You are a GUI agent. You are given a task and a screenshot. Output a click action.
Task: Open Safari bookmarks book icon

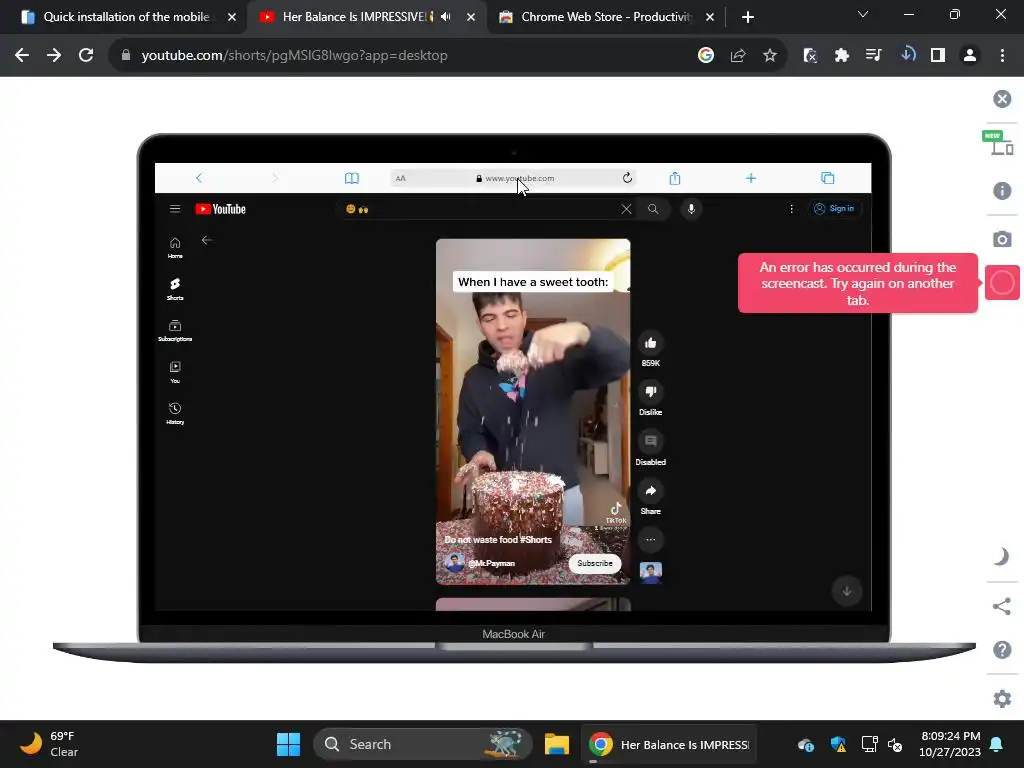pos(351,178)
